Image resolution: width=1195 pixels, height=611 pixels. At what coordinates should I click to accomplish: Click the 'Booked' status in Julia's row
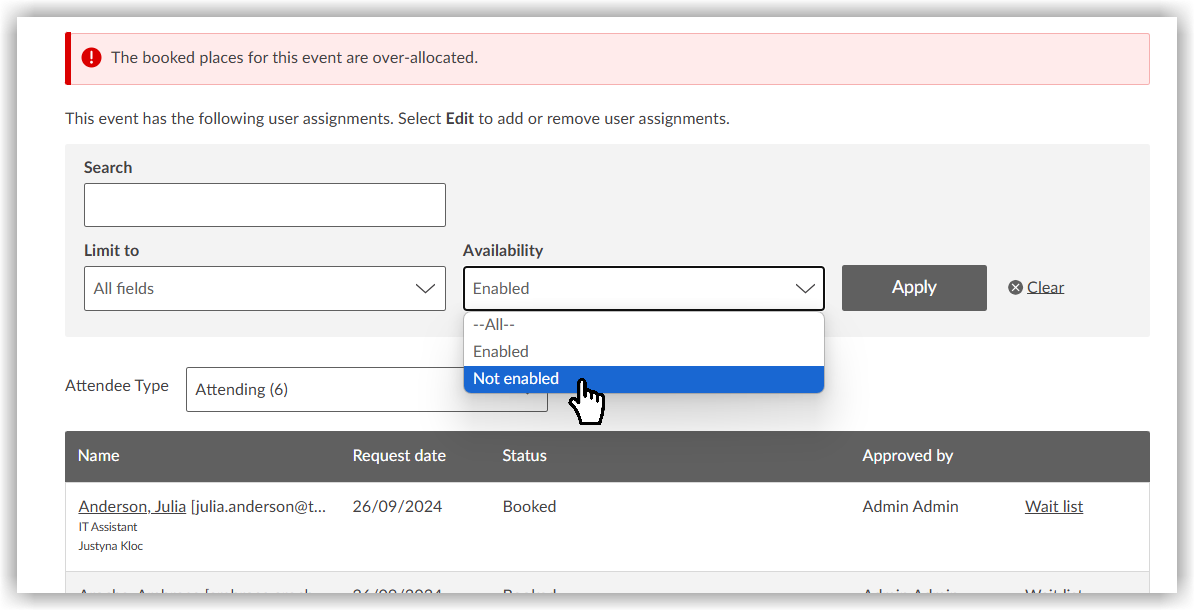point(529,507)
